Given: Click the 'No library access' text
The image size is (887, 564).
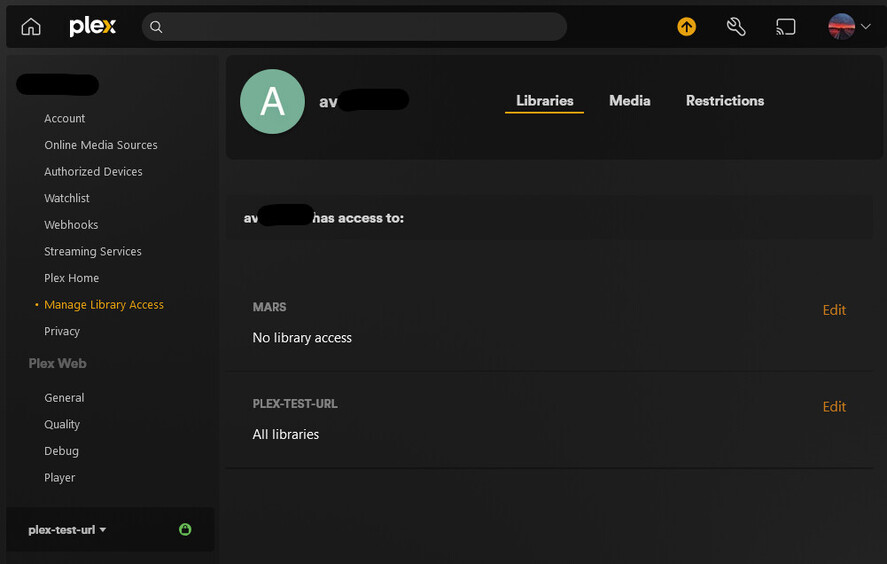Looking at the screenshot, I should coord(302,338).
